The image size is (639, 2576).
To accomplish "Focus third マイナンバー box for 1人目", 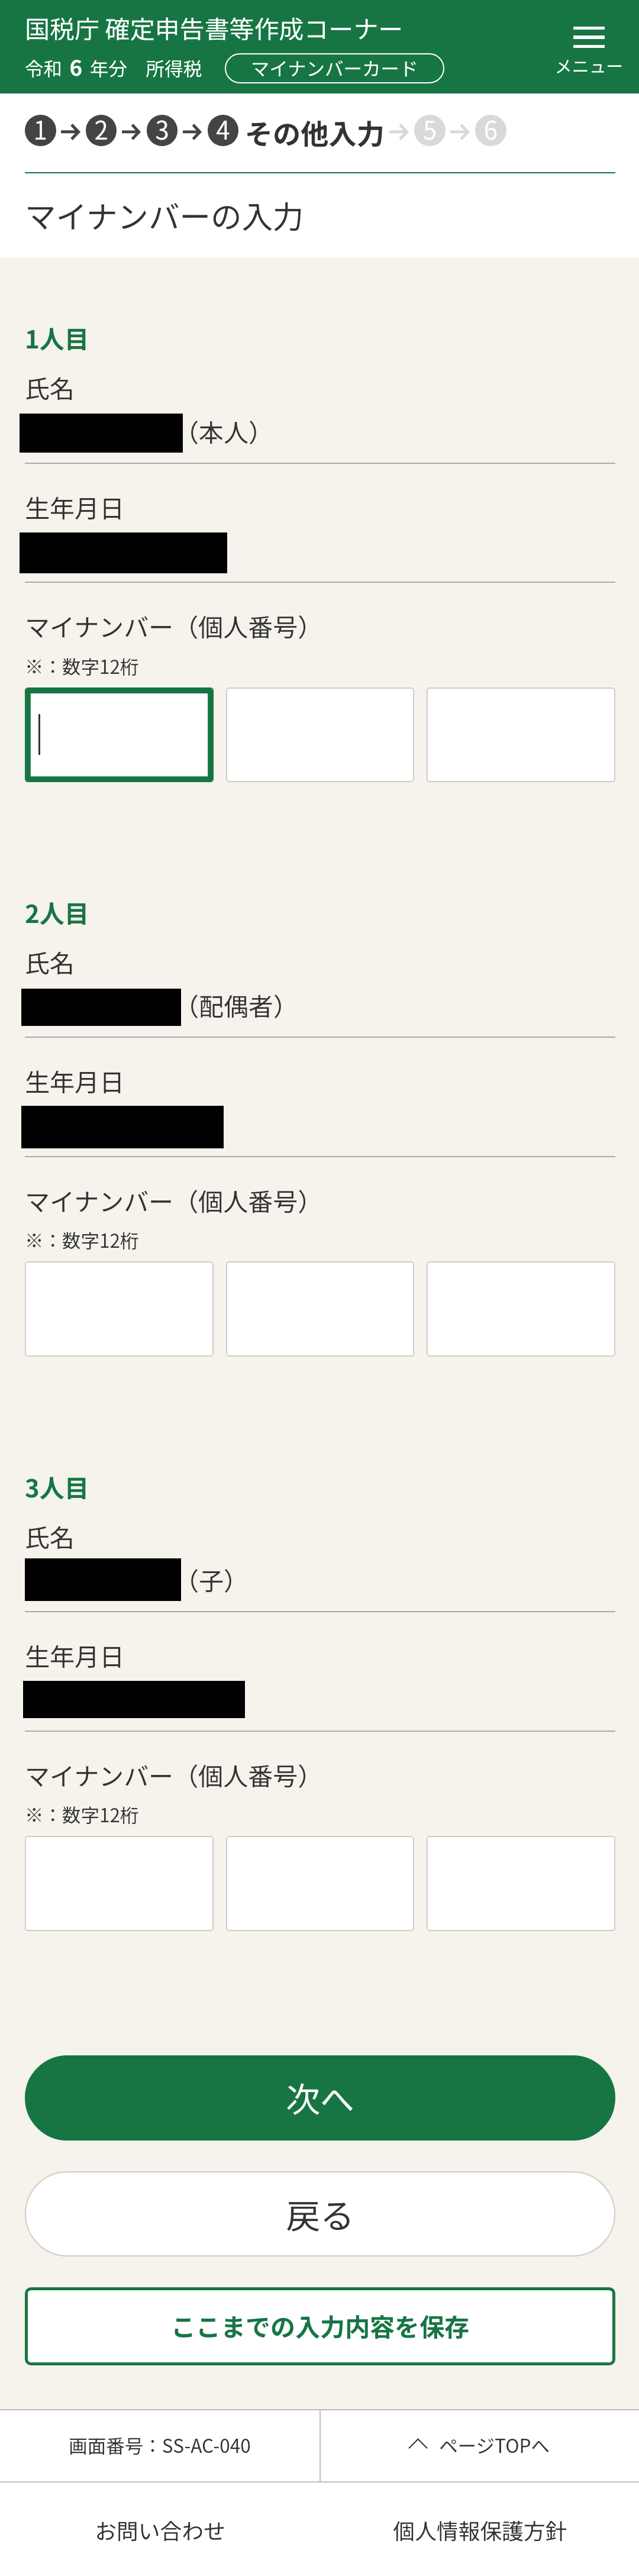I will click(x=521, y=734).
